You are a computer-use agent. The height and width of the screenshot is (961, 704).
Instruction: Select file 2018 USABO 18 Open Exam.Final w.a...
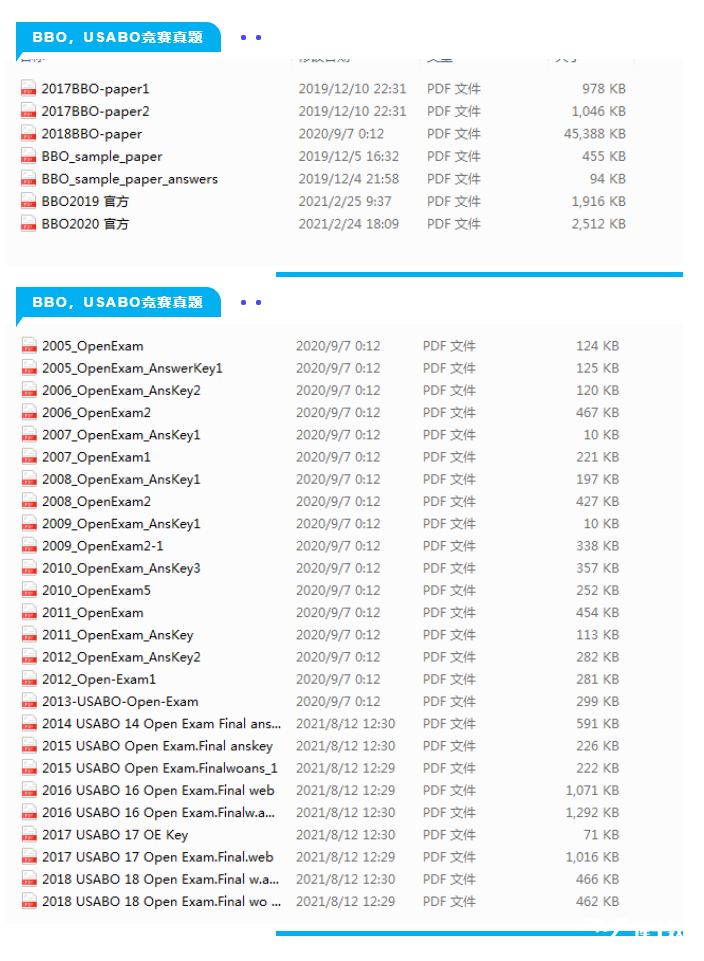[161, 879]
